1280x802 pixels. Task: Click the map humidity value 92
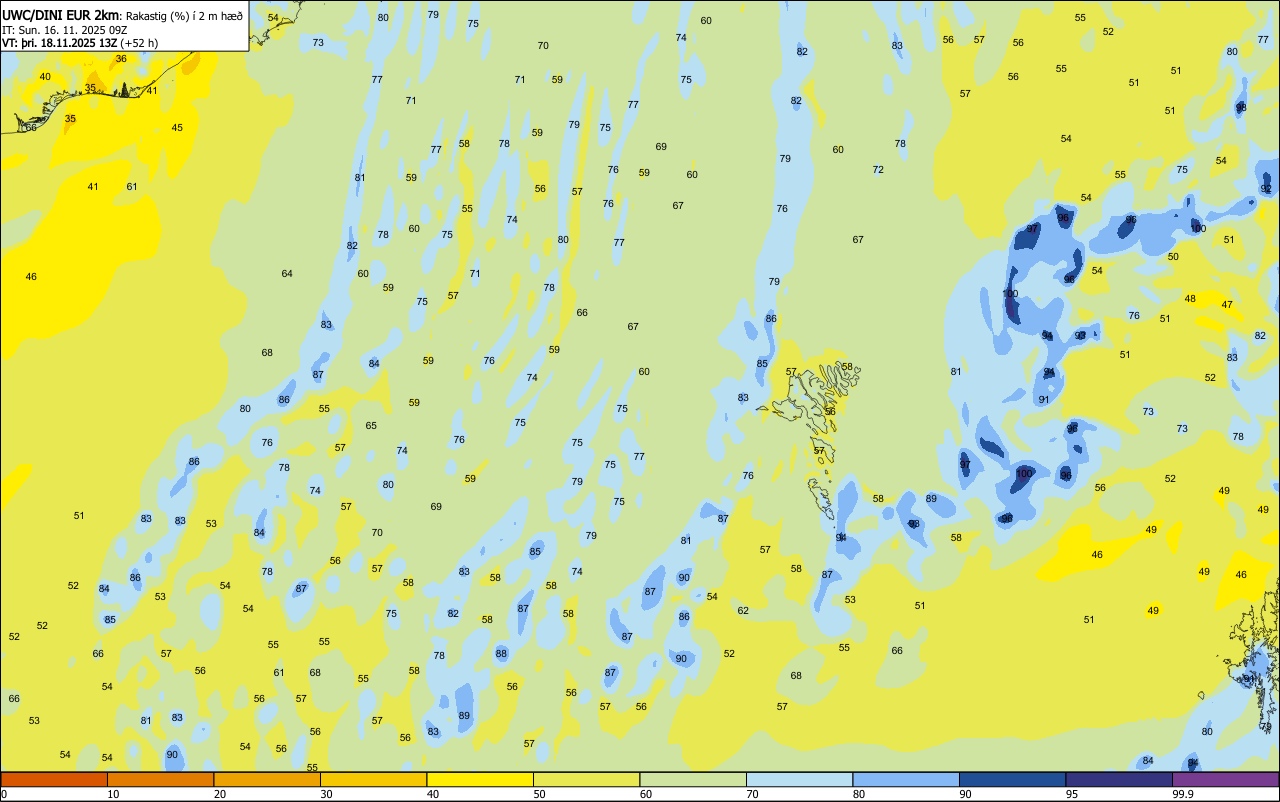[1266, 189]
